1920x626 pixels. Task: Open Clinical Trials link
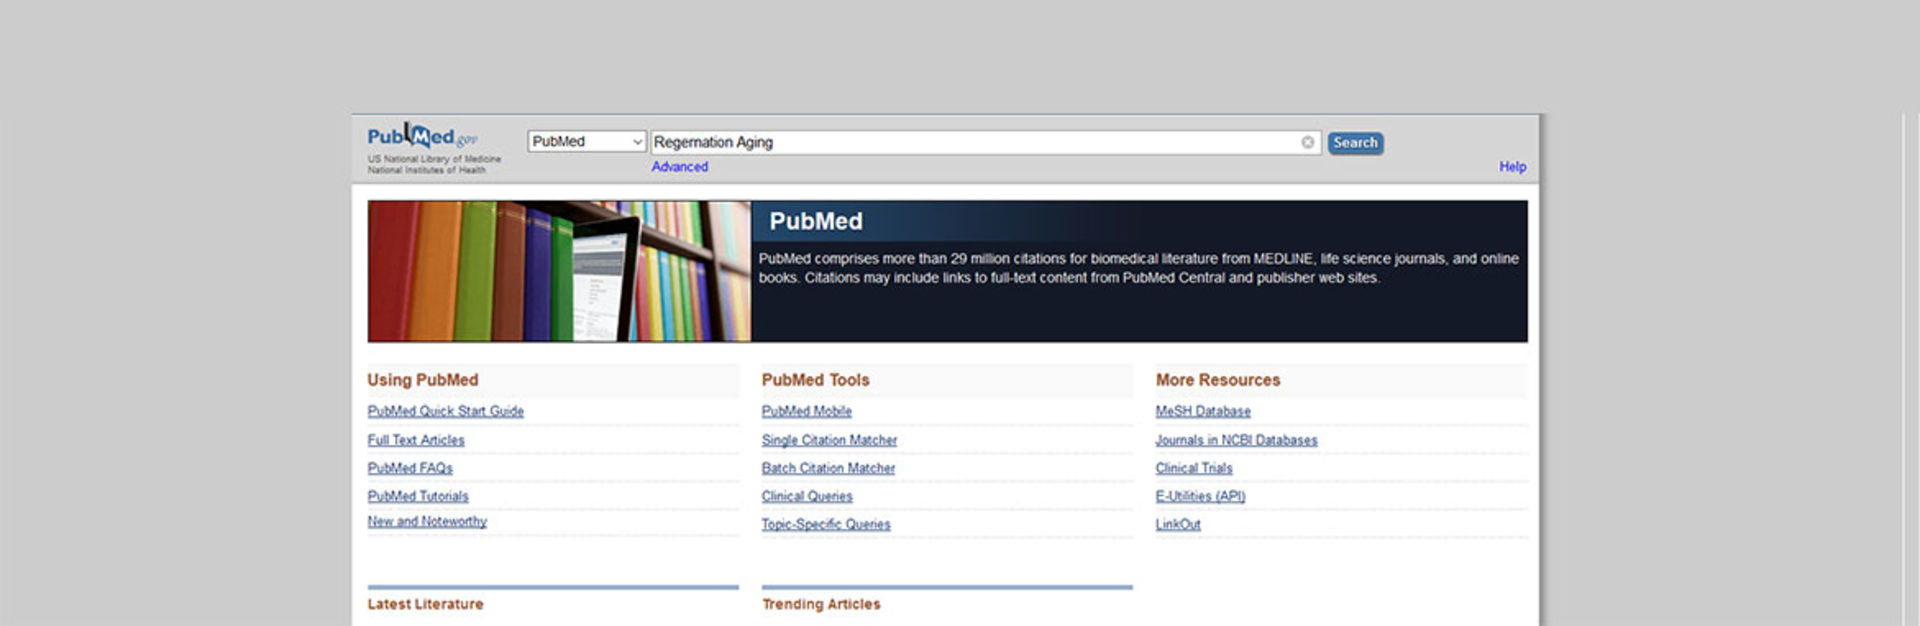click(1194, 468)
